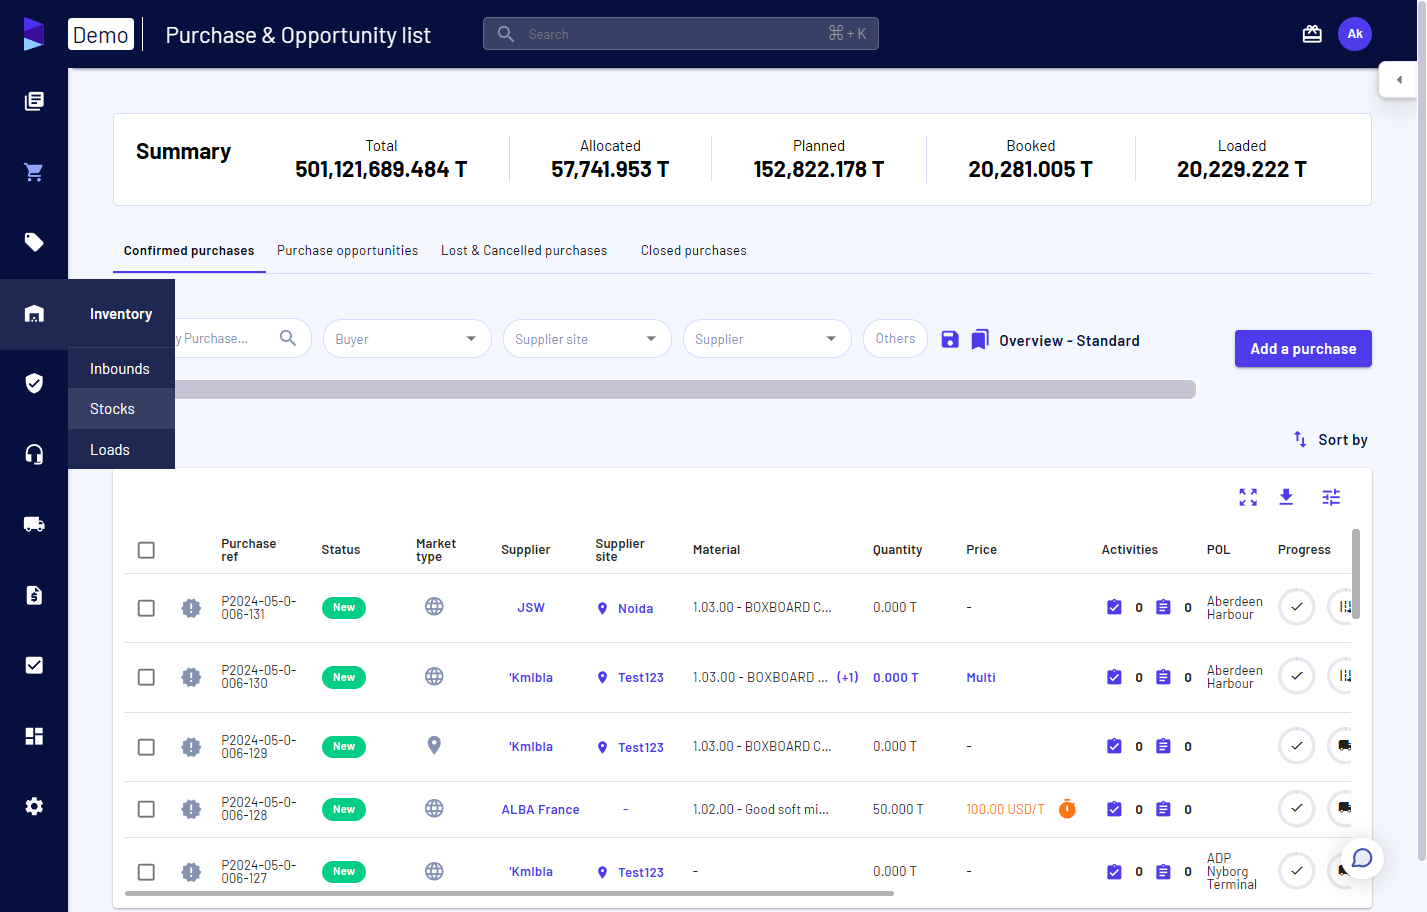Screen dimensions: 1427x912
Task: Check the row P2024-05-0-006-130
Action: click(146, 677)
